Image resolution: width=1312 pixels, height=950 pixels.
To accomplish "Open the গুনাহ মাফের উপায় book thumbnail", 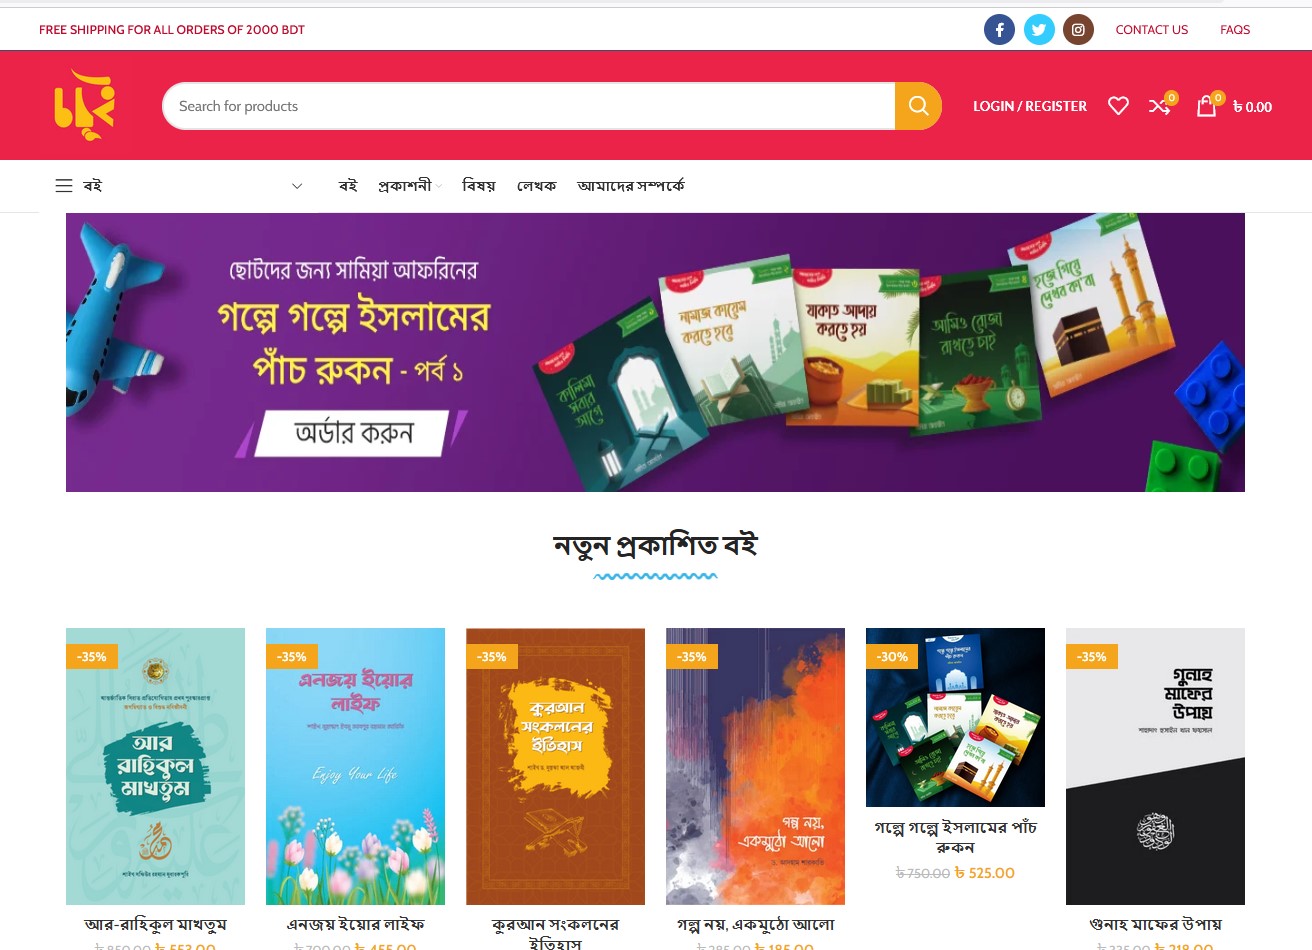I will point(1155,766).
